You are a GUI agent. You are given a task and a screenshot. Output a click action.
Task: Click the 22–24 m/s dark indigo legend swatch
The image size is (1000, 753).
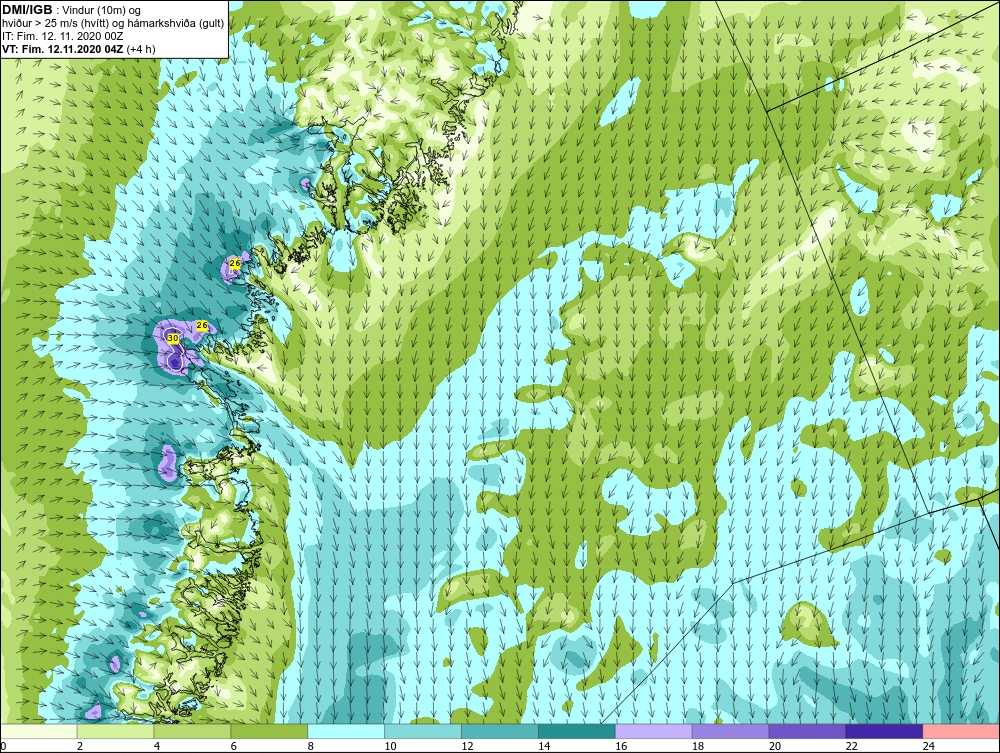(x=884, y=731)
